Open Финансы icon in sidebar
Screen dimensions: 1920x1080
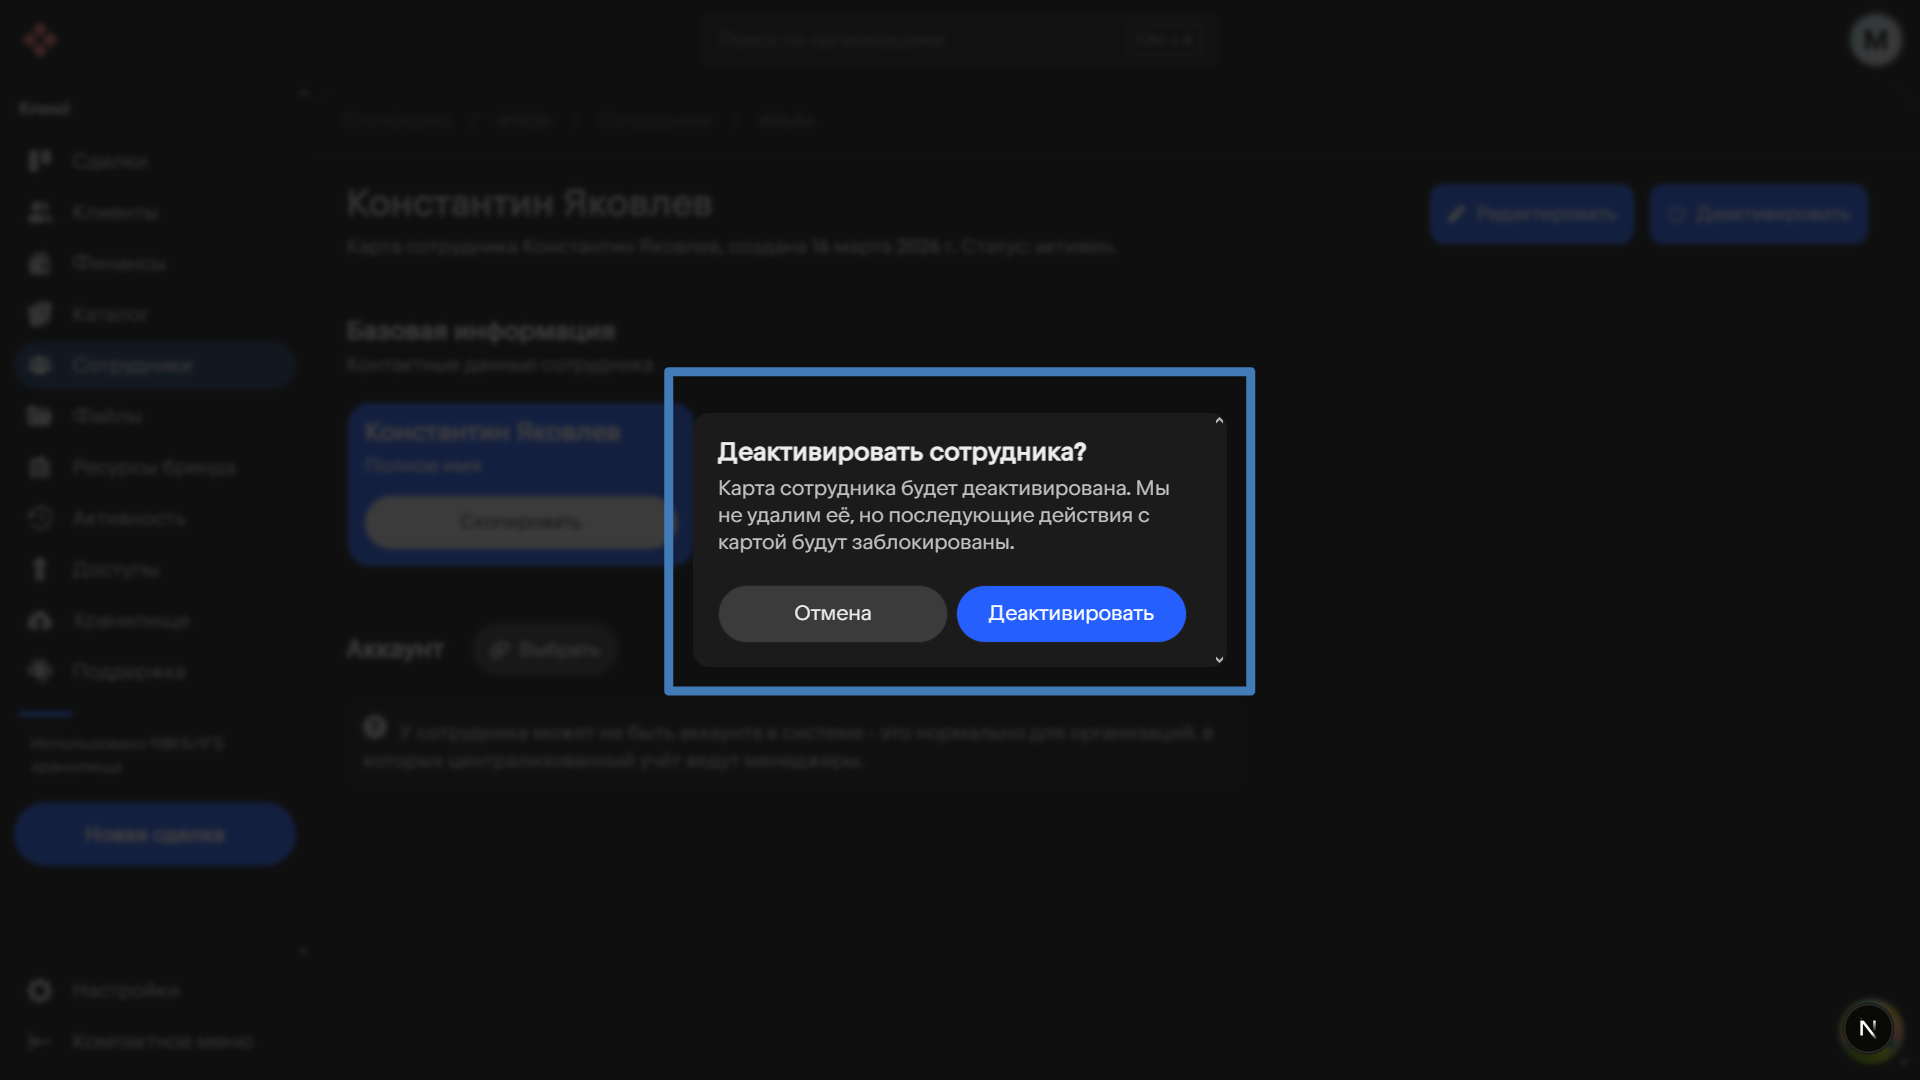[x=40, y=263]
